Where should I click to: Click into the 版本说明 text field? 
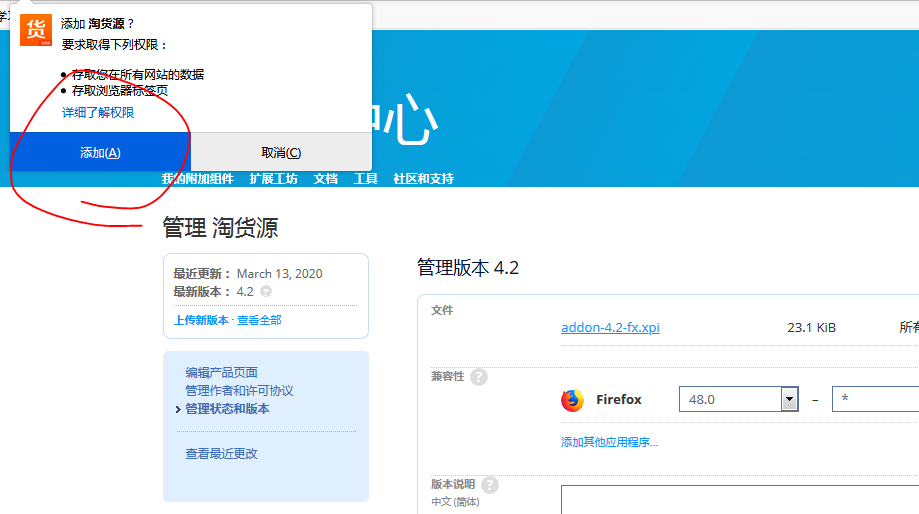740,500
